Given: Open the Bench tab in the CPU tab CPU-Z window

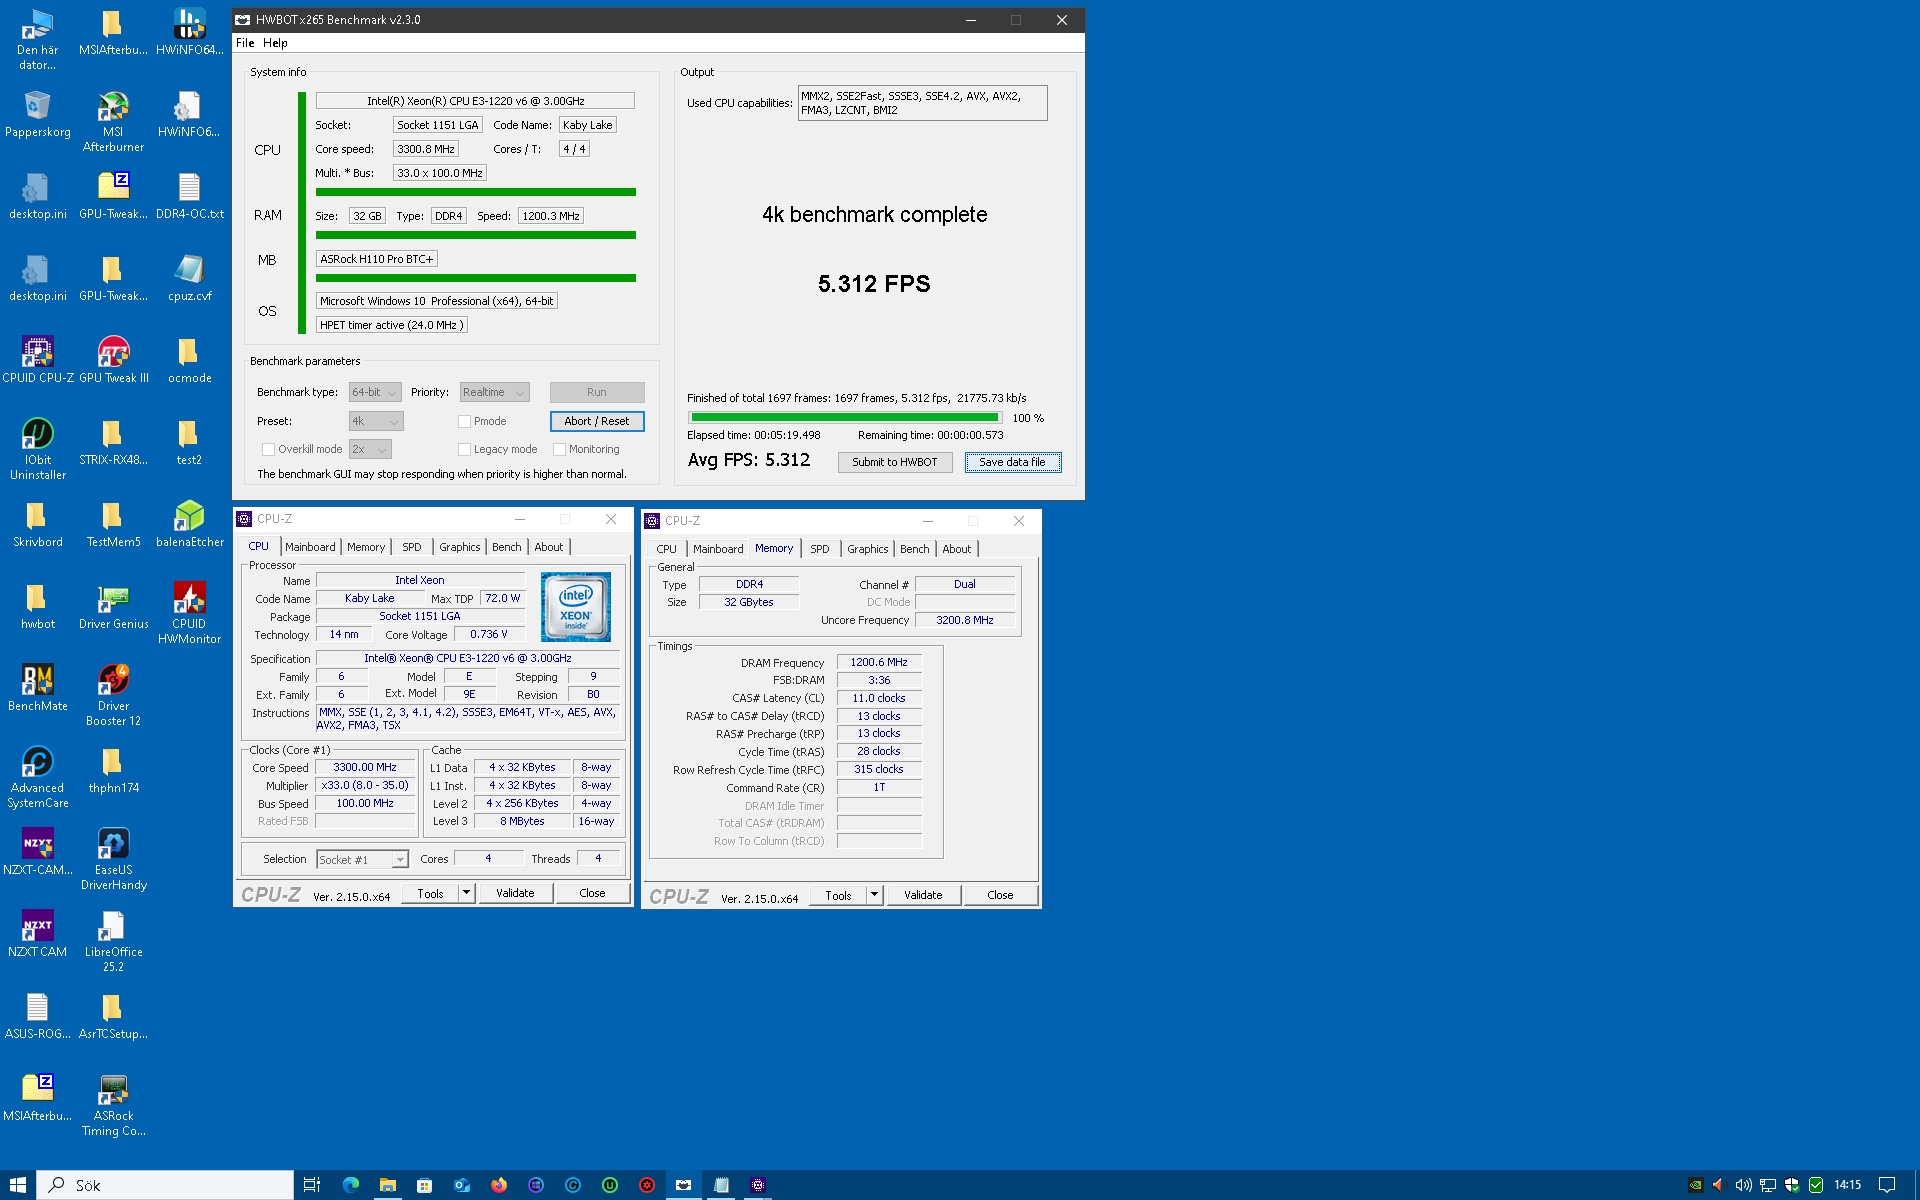Looking at the screenshot, I should pyautogui.click(x=507, y=547).
